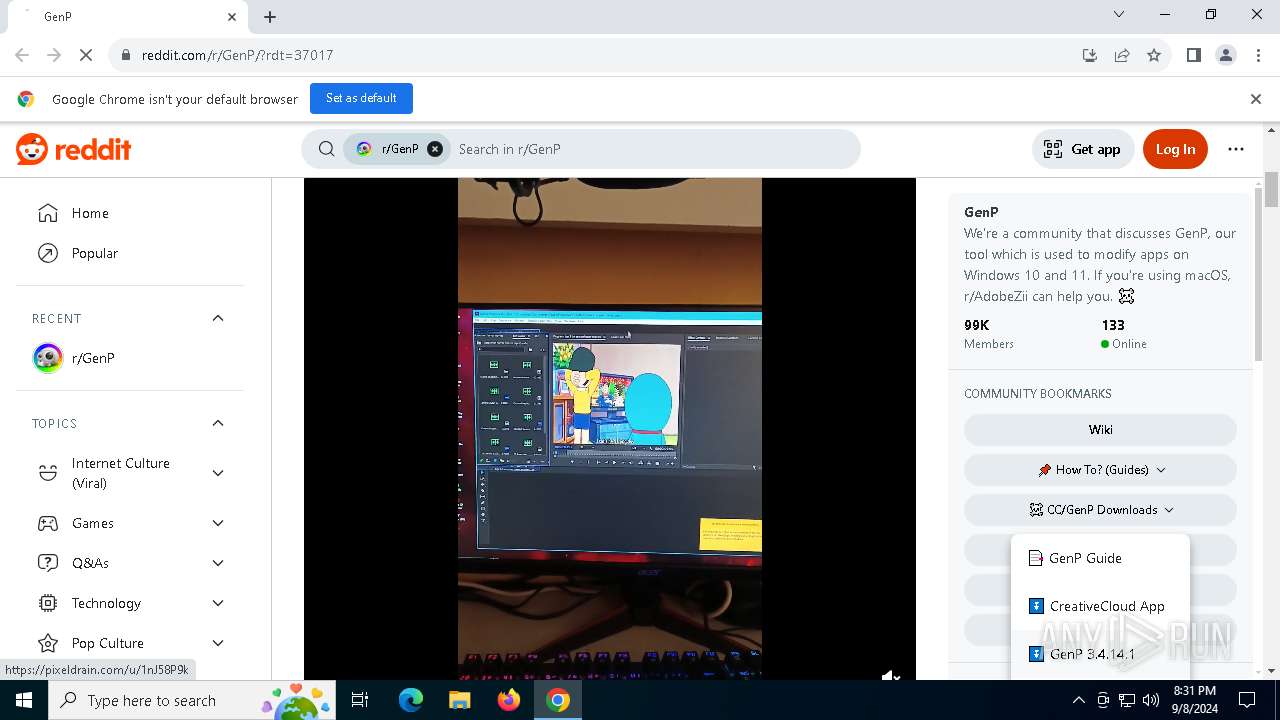Remove the r/GenP search filter
1280x720 pixels.
tap(435, 149)
